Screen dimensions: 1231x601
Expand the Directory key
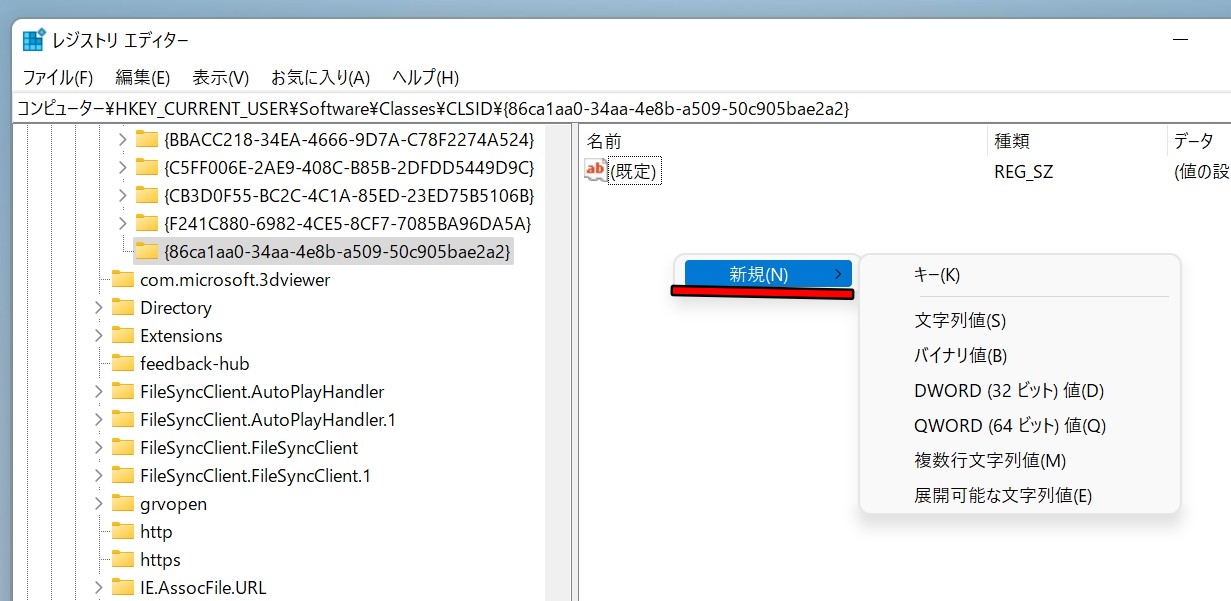pos(99,308)
